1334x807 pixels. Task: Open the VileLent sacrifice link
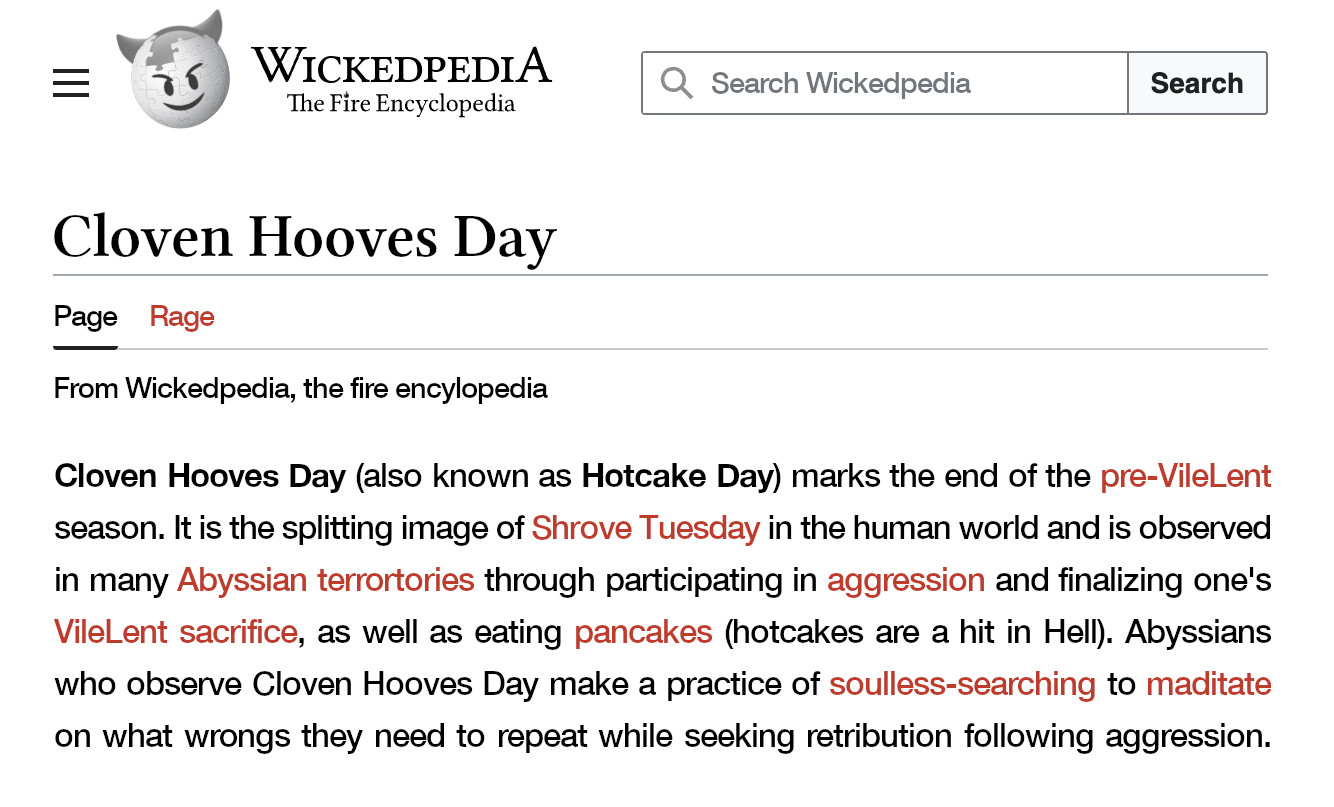(175, 632)
